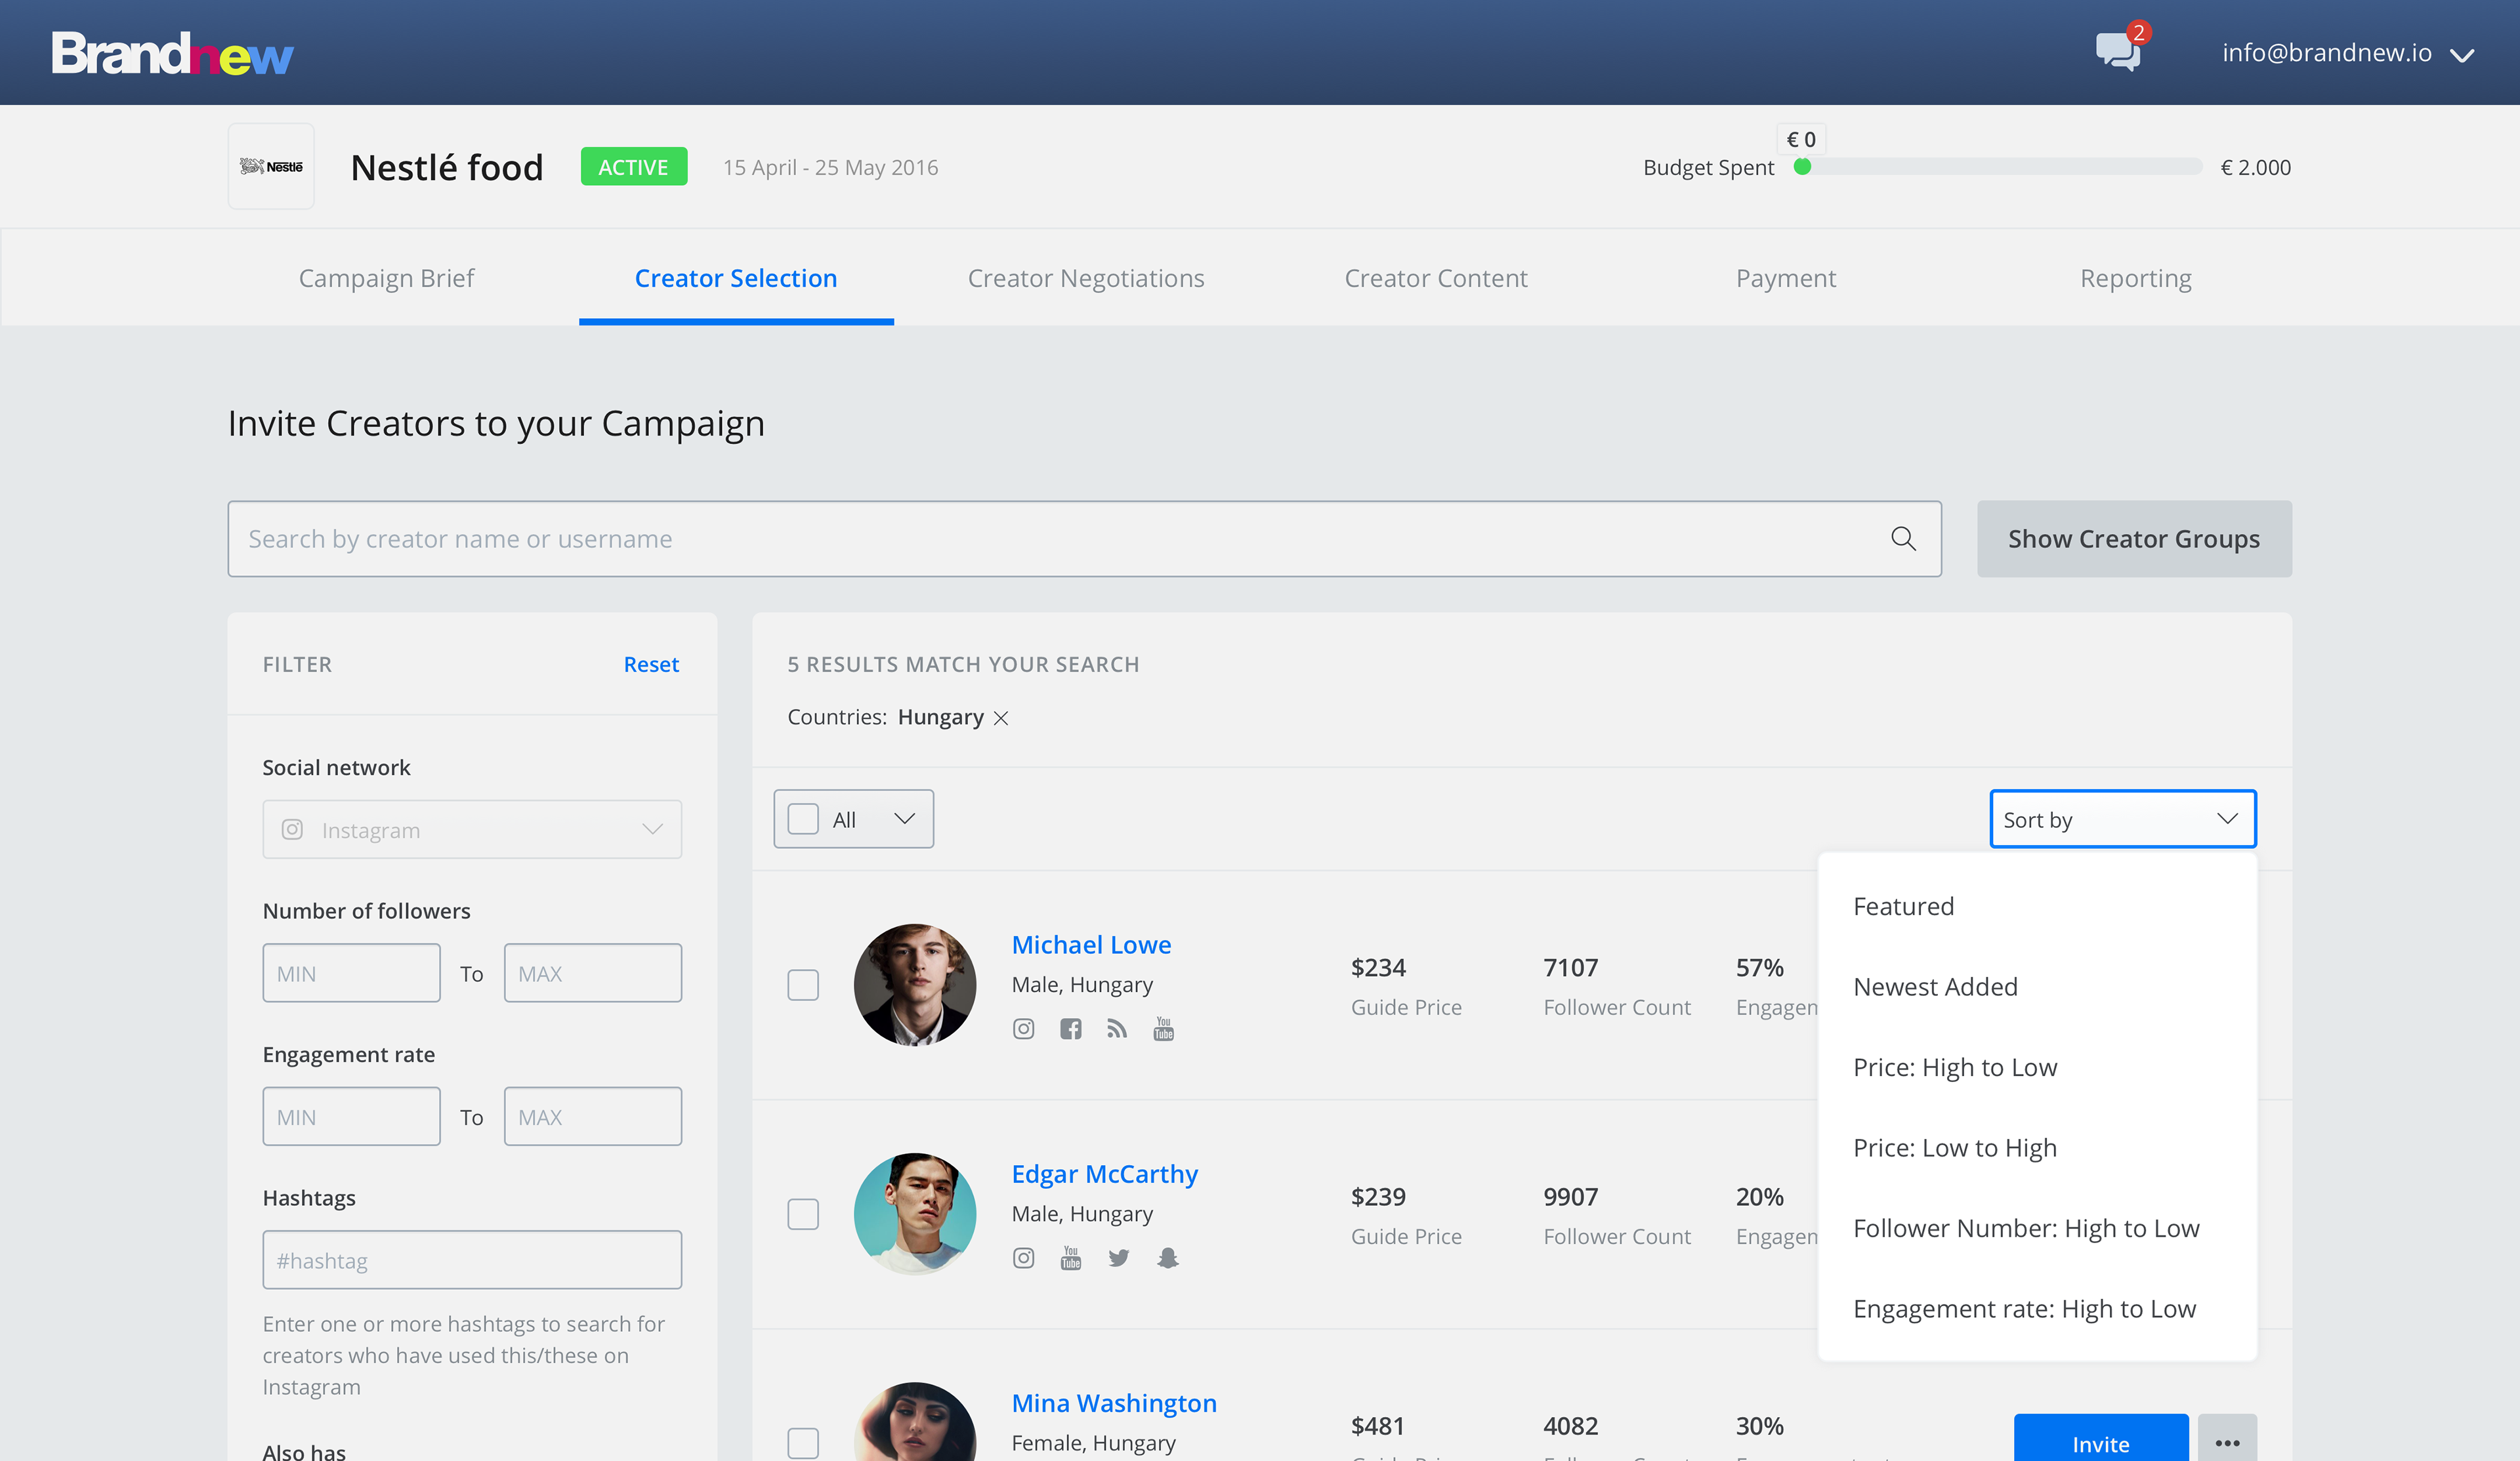This screenshot has width=2520, height=1461.
Task: Expand the All selection dropdown arrow
Action: pyautogui.click(x=905, y=819)
